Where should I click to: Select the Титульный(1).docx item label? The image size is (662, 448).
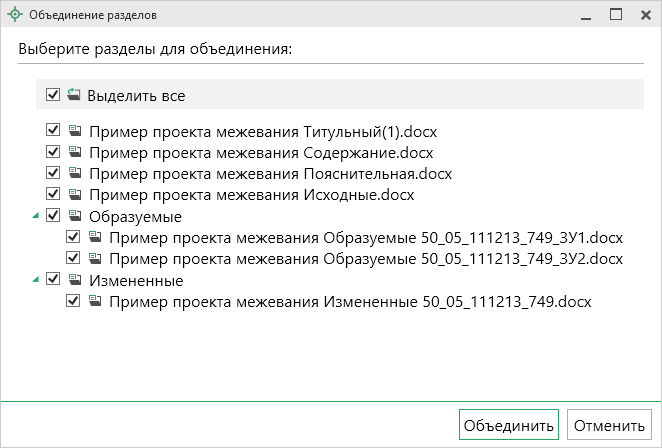pos(264,132)
